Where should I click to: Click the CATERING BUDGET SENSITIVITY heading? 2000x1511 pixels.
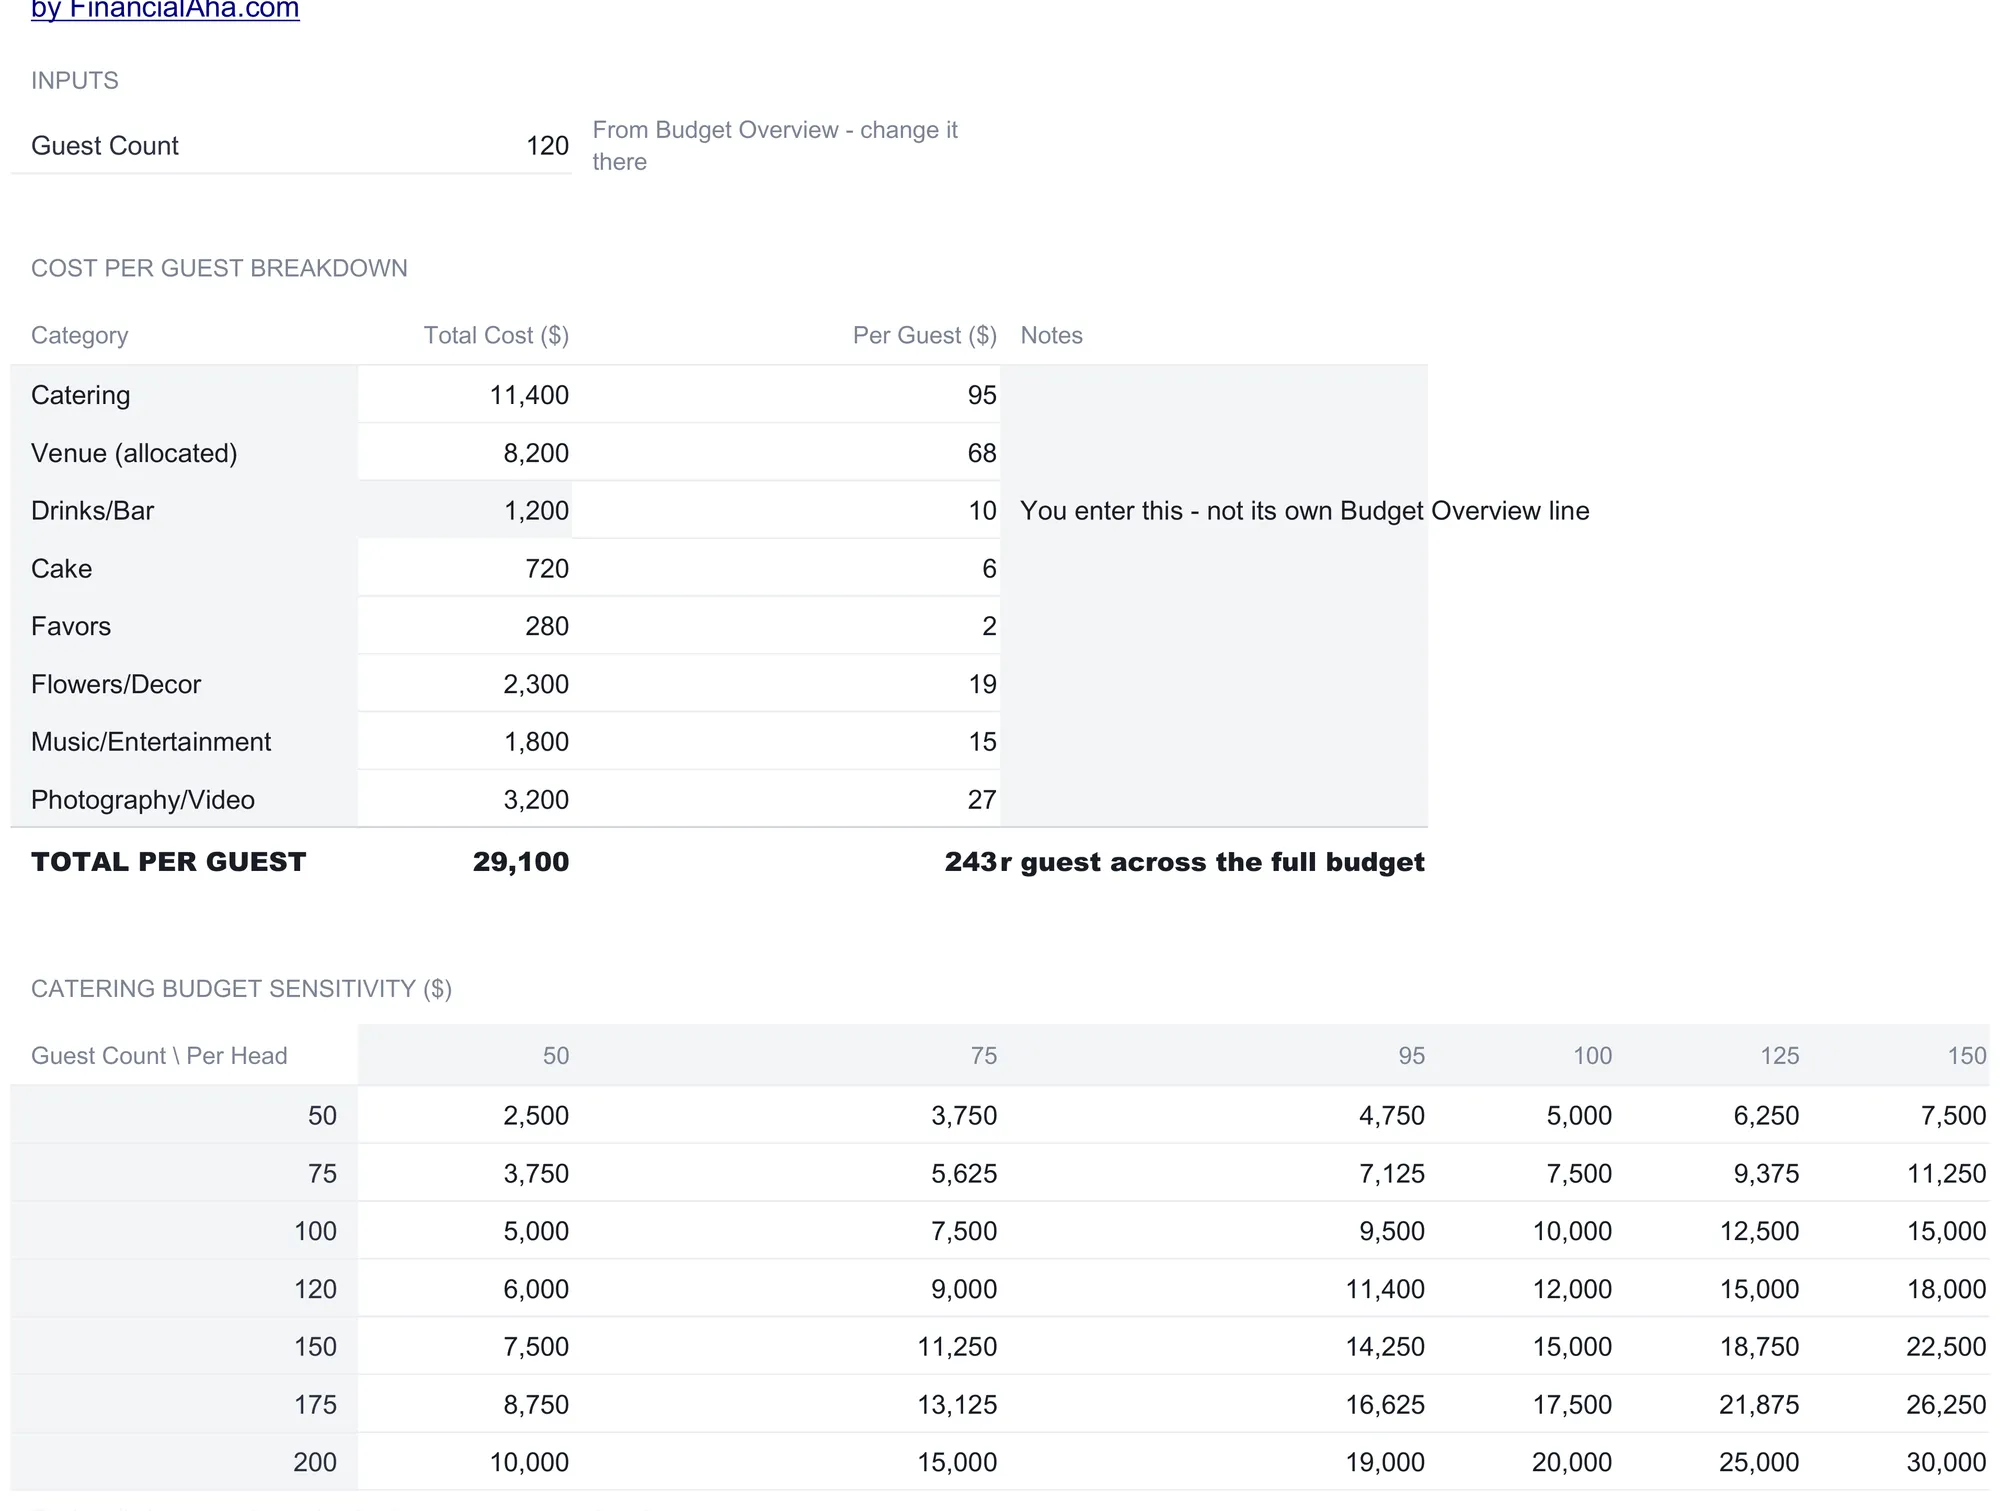[241, 989]
